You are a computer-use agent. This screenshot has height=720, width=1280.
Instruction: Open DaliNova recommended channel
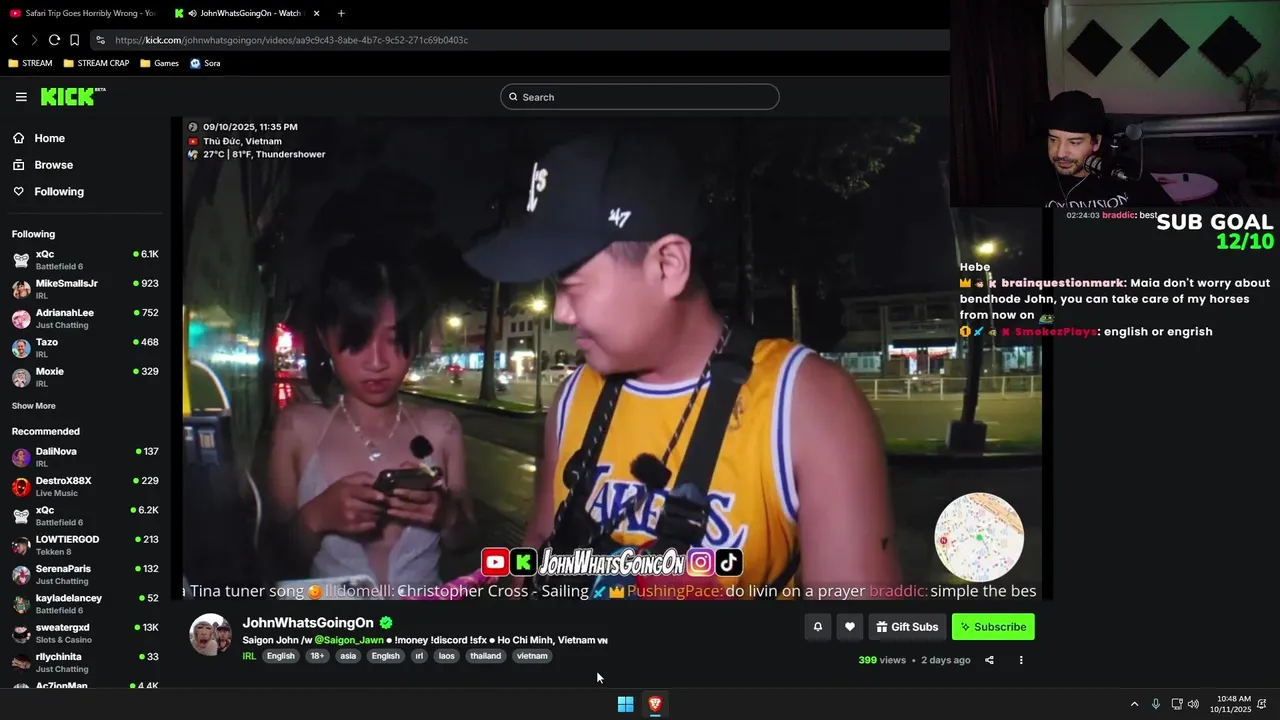pos(85,457)
